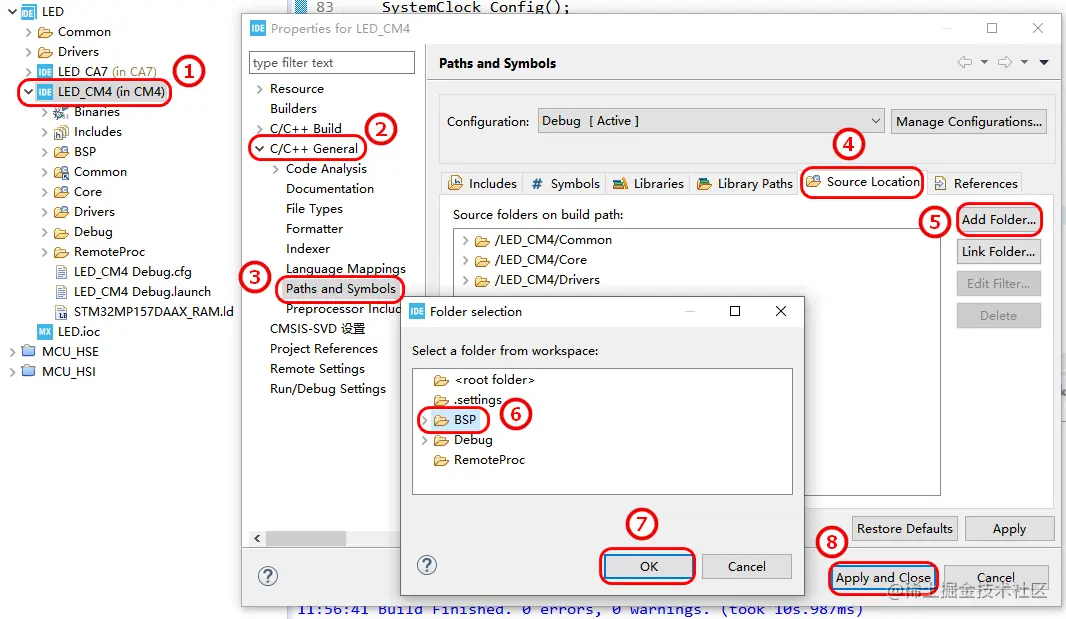Select Indexer under C/C++ General
Screen dimensions: 1066x619
point(308,249)
